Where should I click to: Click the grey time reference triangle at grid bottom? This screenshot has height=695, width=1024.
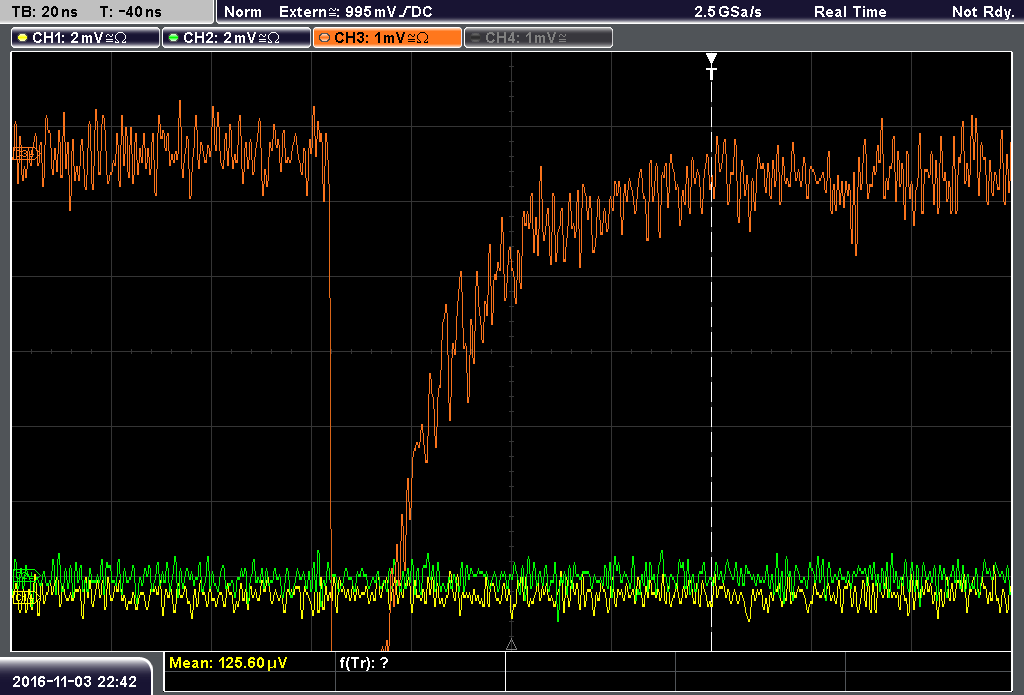(x=511, y=645)
